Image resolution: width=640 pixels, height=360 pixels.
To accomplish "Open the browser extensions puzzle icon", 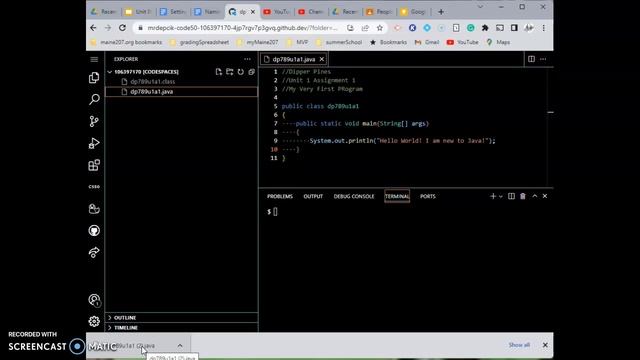I will 485,28.
